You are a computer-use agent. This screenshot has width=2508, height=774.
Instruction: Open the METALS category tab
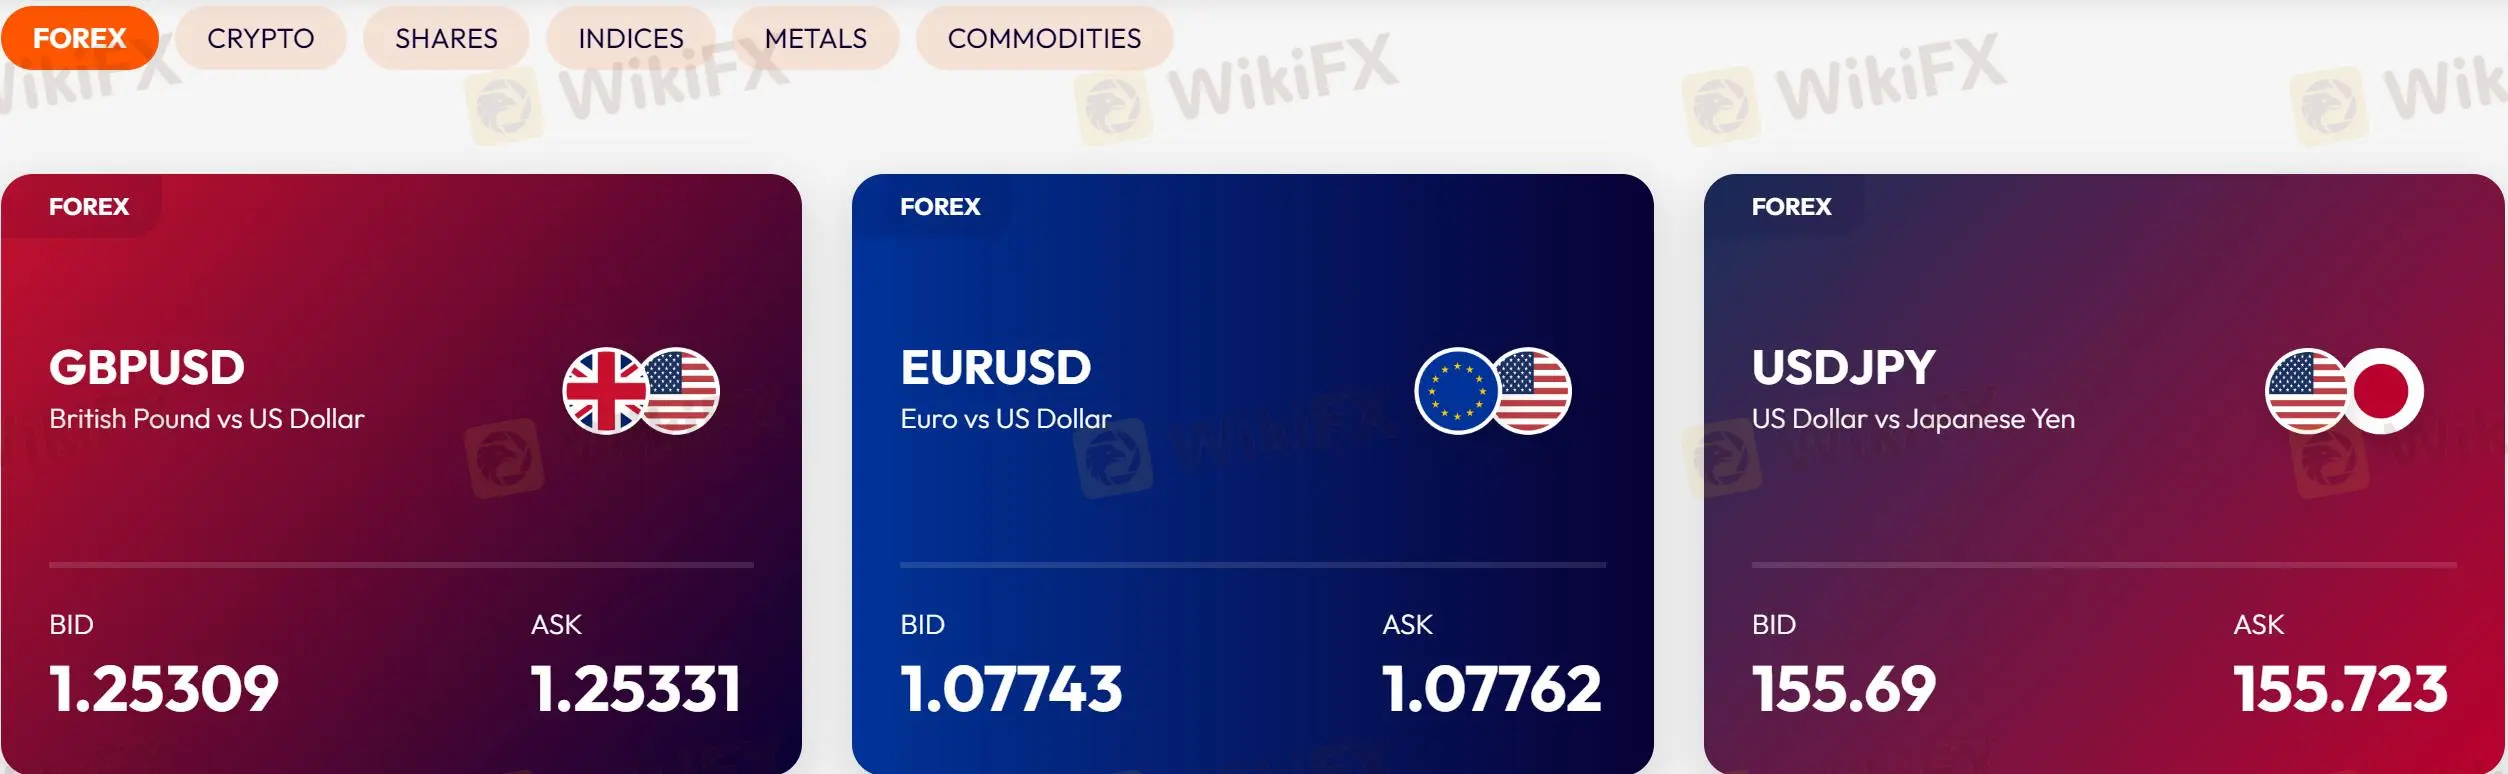click(816, 38)
